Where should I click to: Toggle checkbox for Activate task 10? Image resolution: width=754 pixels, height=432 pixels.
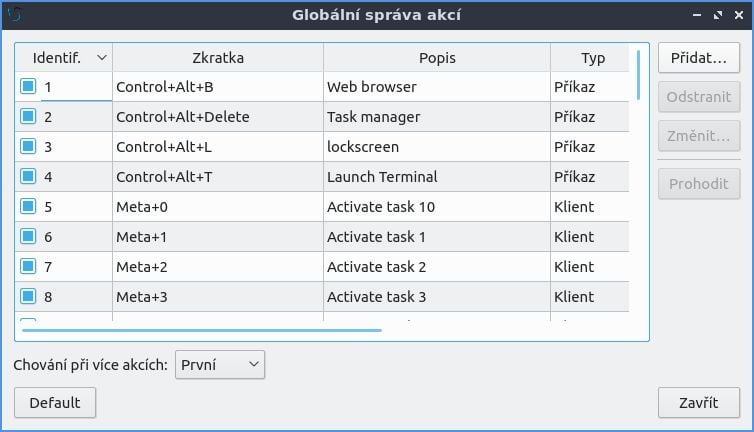click(x=28, y=207)
